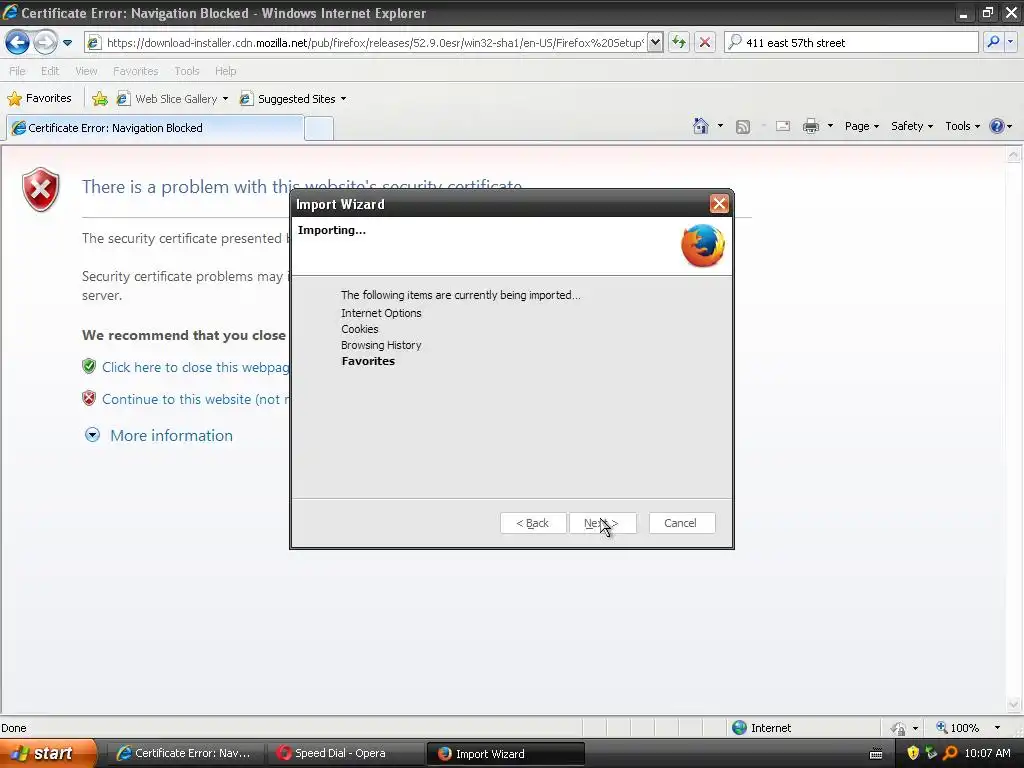Image resolution: width=1024 pixels, height=768 pixels.
Task: Open the Help menu
Action: point(225,71)
